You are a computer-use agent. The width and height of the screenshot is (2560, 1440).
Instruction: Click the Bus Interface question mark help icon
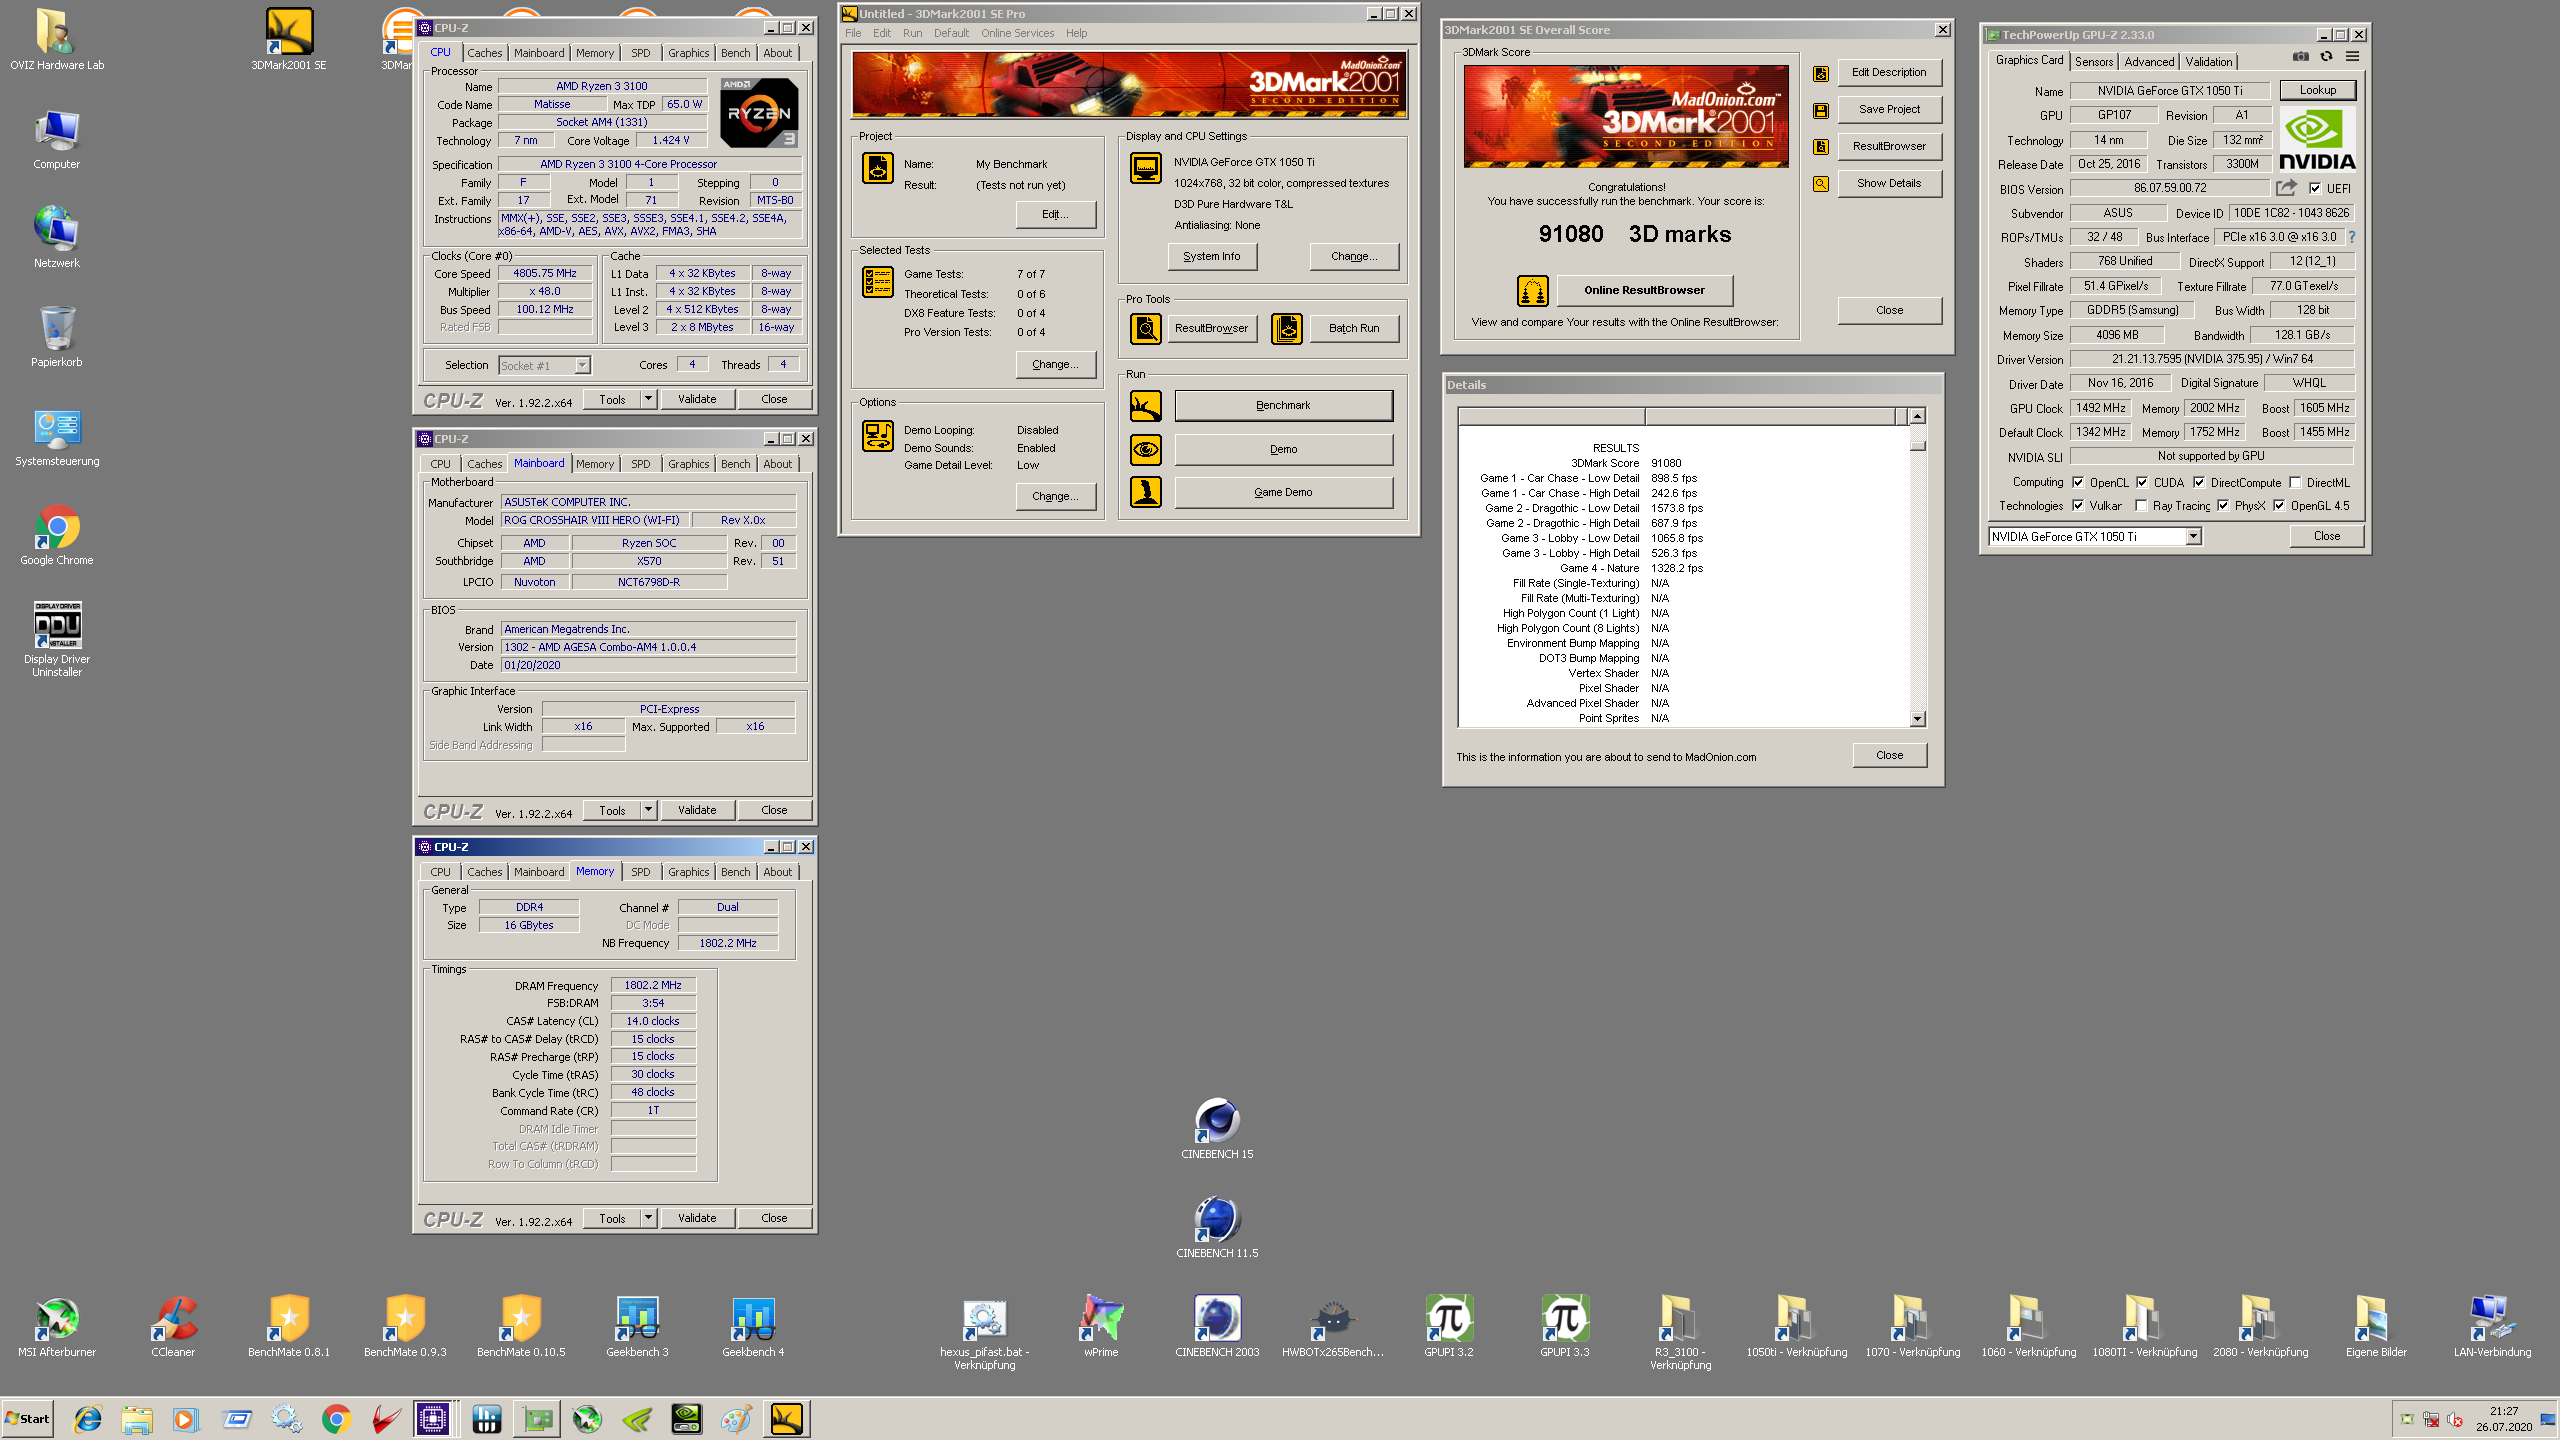[2352, 237]
